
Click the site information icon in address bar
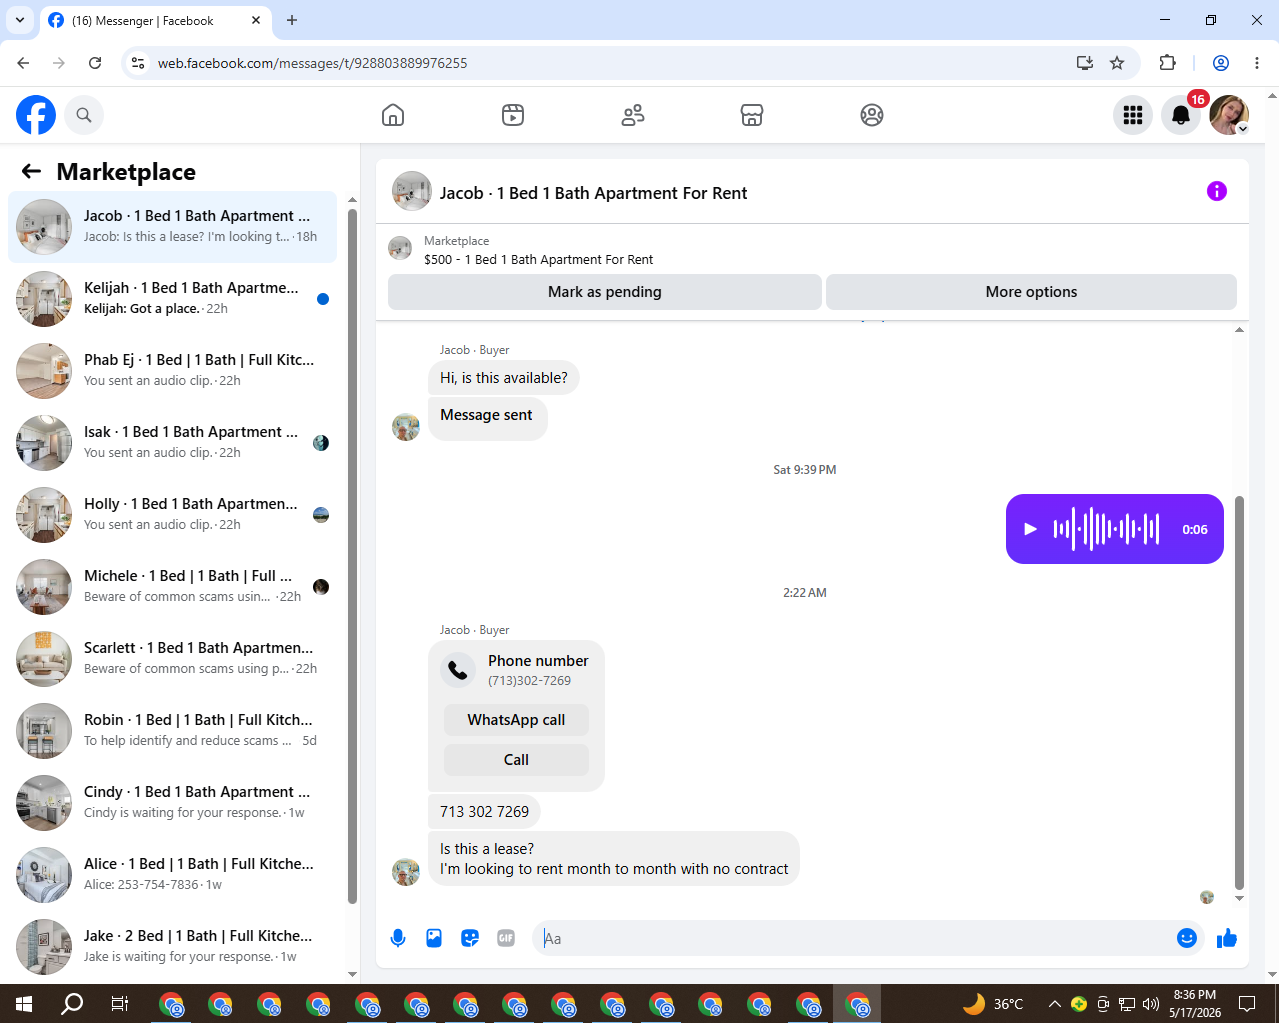pyautogui.click(x=138, y=63)
